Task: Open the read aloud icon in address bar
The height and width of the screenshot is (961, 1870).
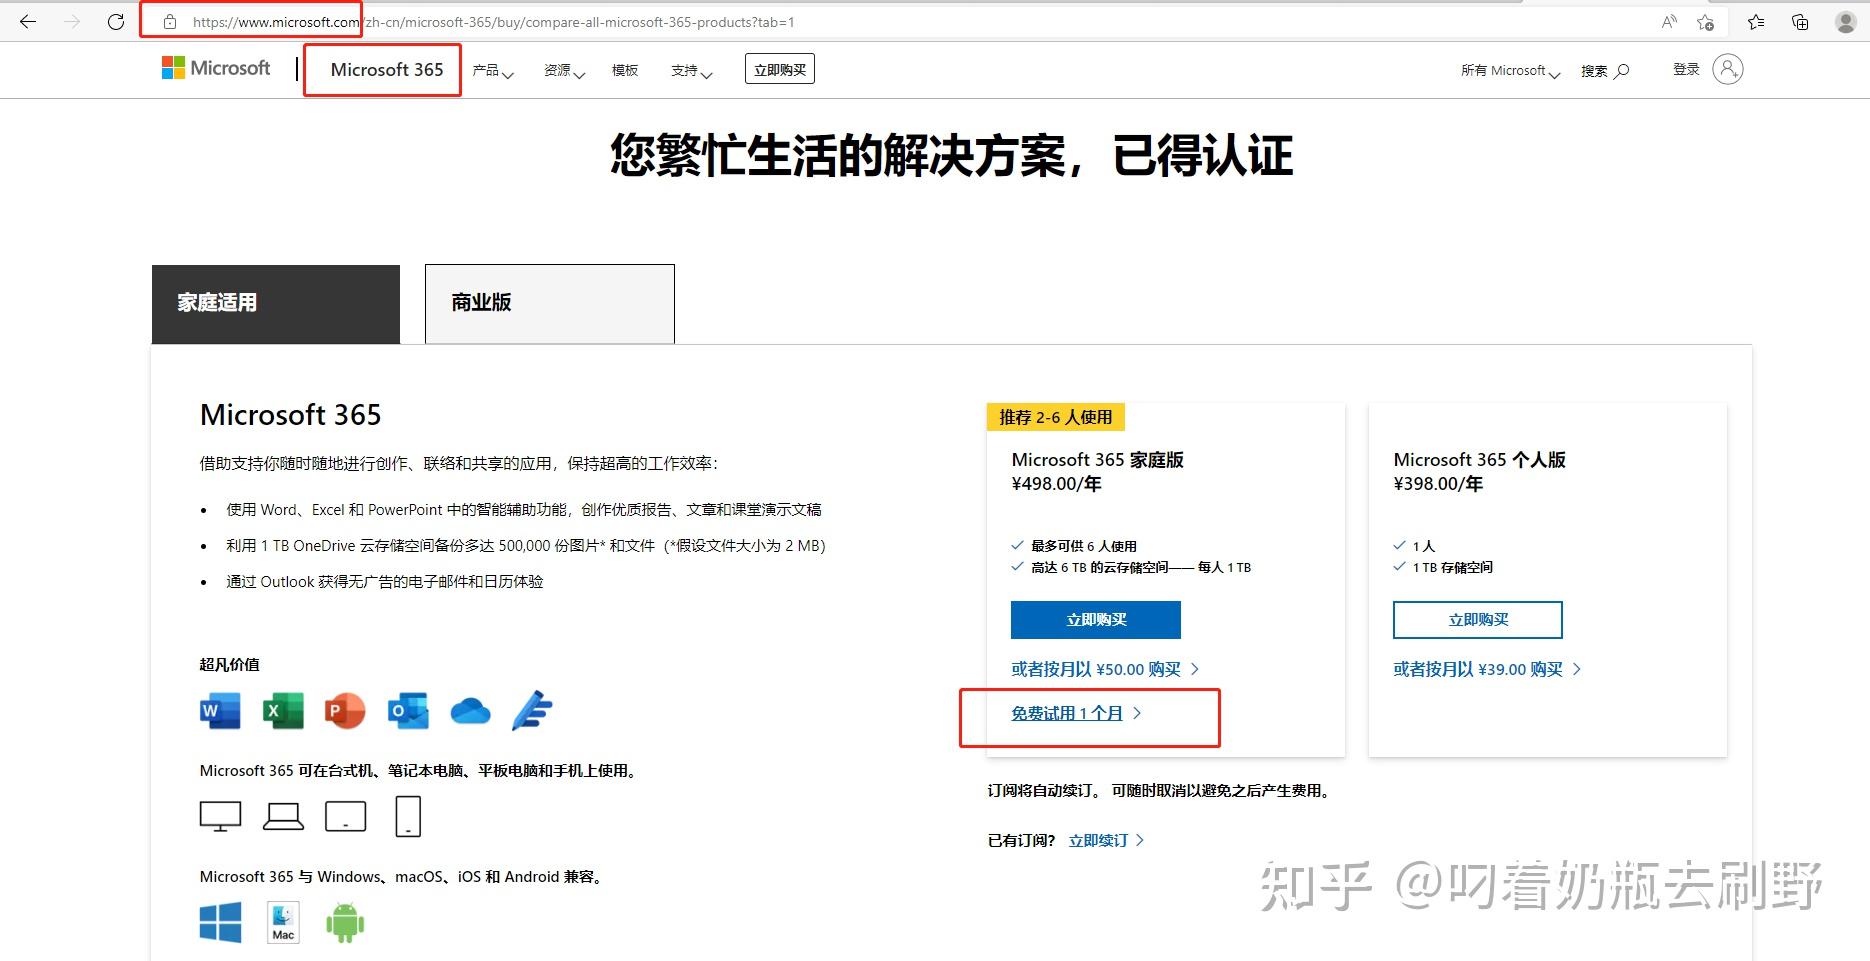Action: [x=1669, y=21]
